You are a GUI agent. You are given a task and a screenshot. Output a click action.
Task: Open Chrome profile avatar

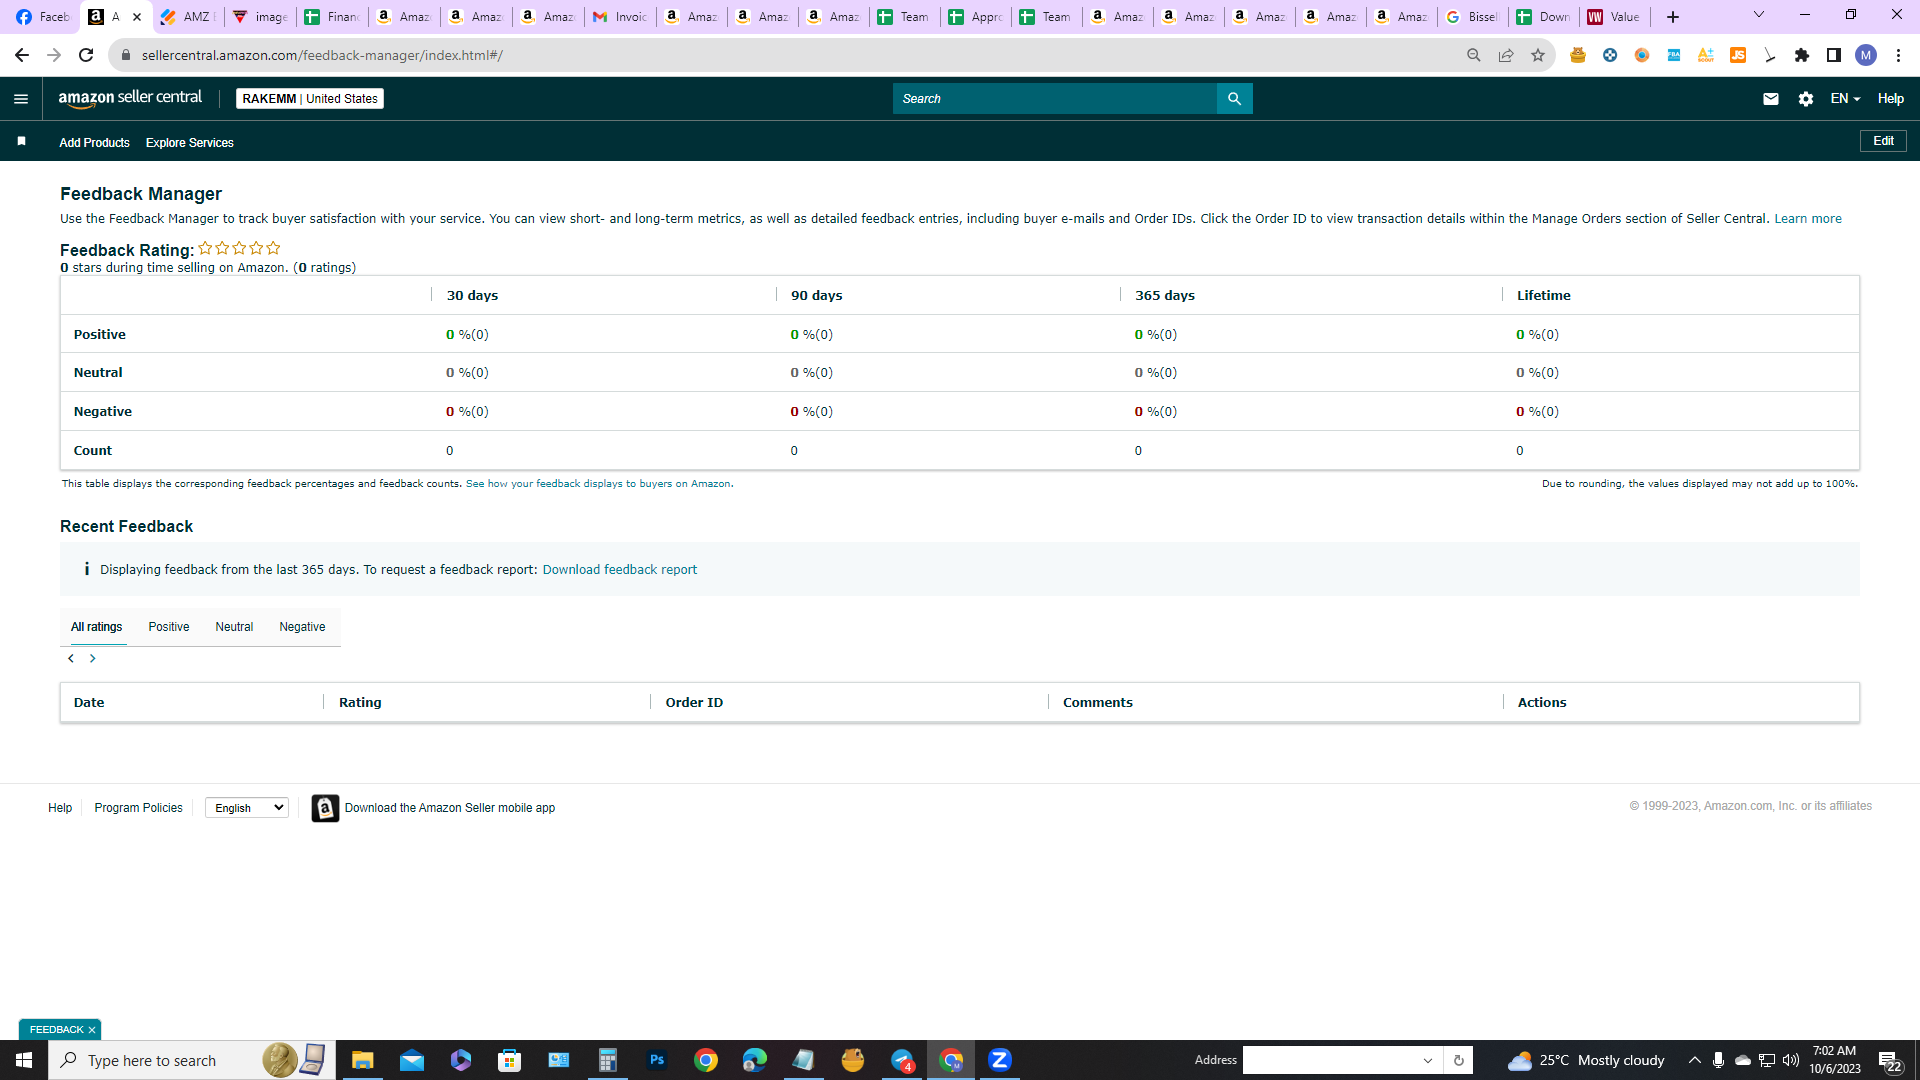1866,55
